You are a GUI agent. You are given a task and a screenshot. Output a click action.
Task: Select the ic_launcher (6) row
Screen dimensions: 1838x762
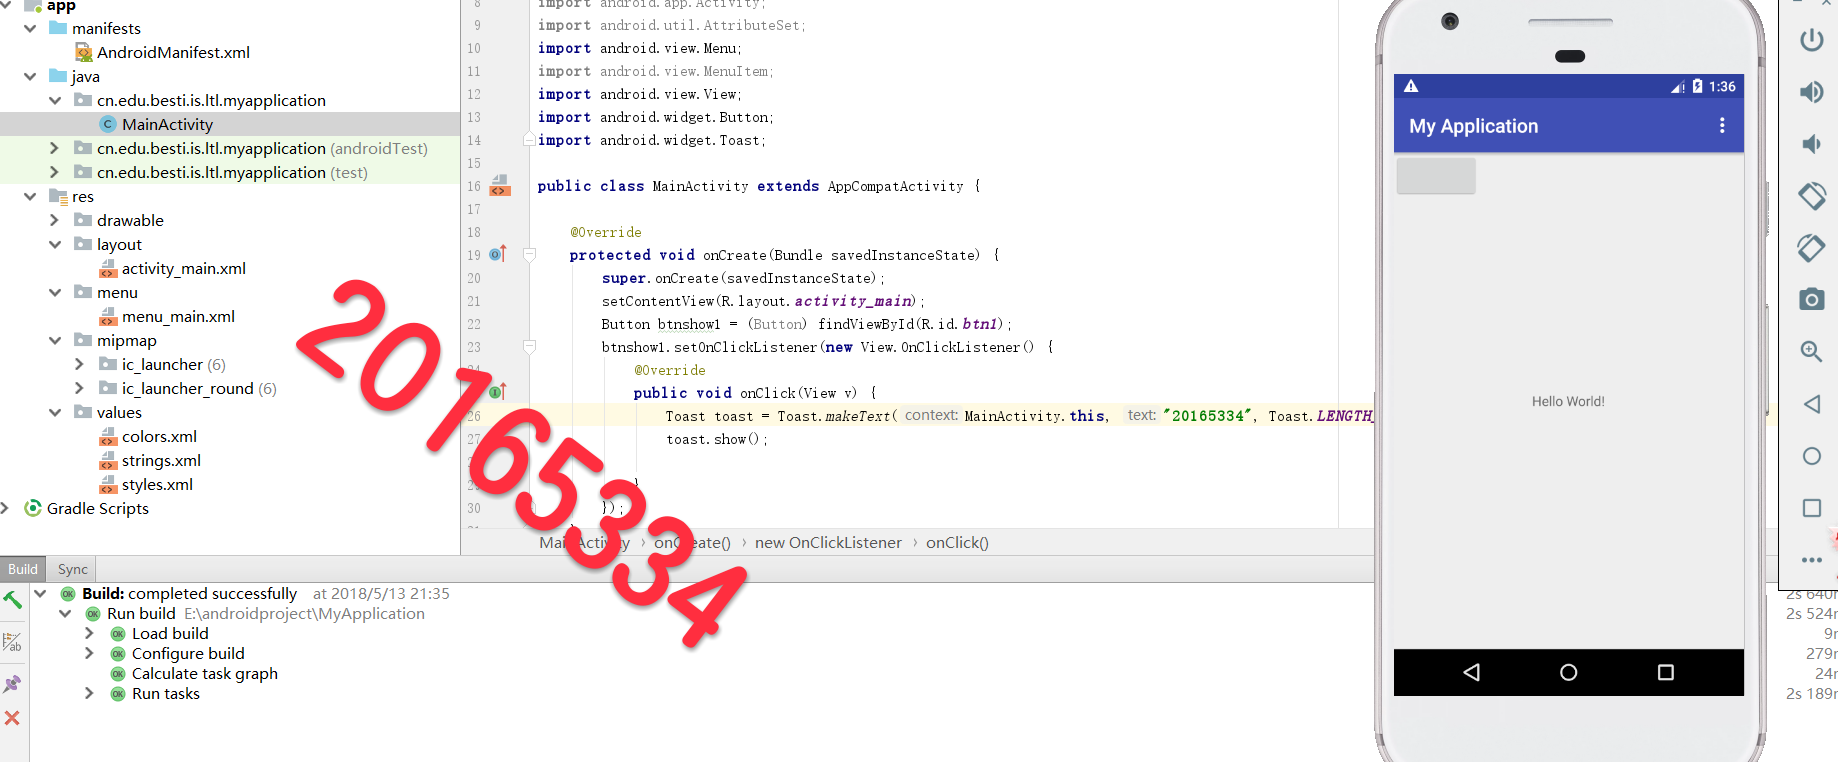[x=173, y=364]
